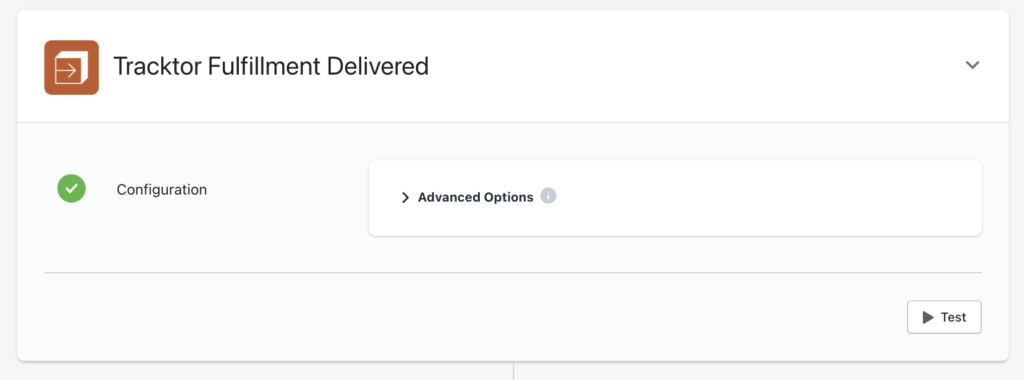The width and height of the screenshot is (1024, 380).
Task: Click the Tracktor Fulfillment Delivered title
Action: 271,67
